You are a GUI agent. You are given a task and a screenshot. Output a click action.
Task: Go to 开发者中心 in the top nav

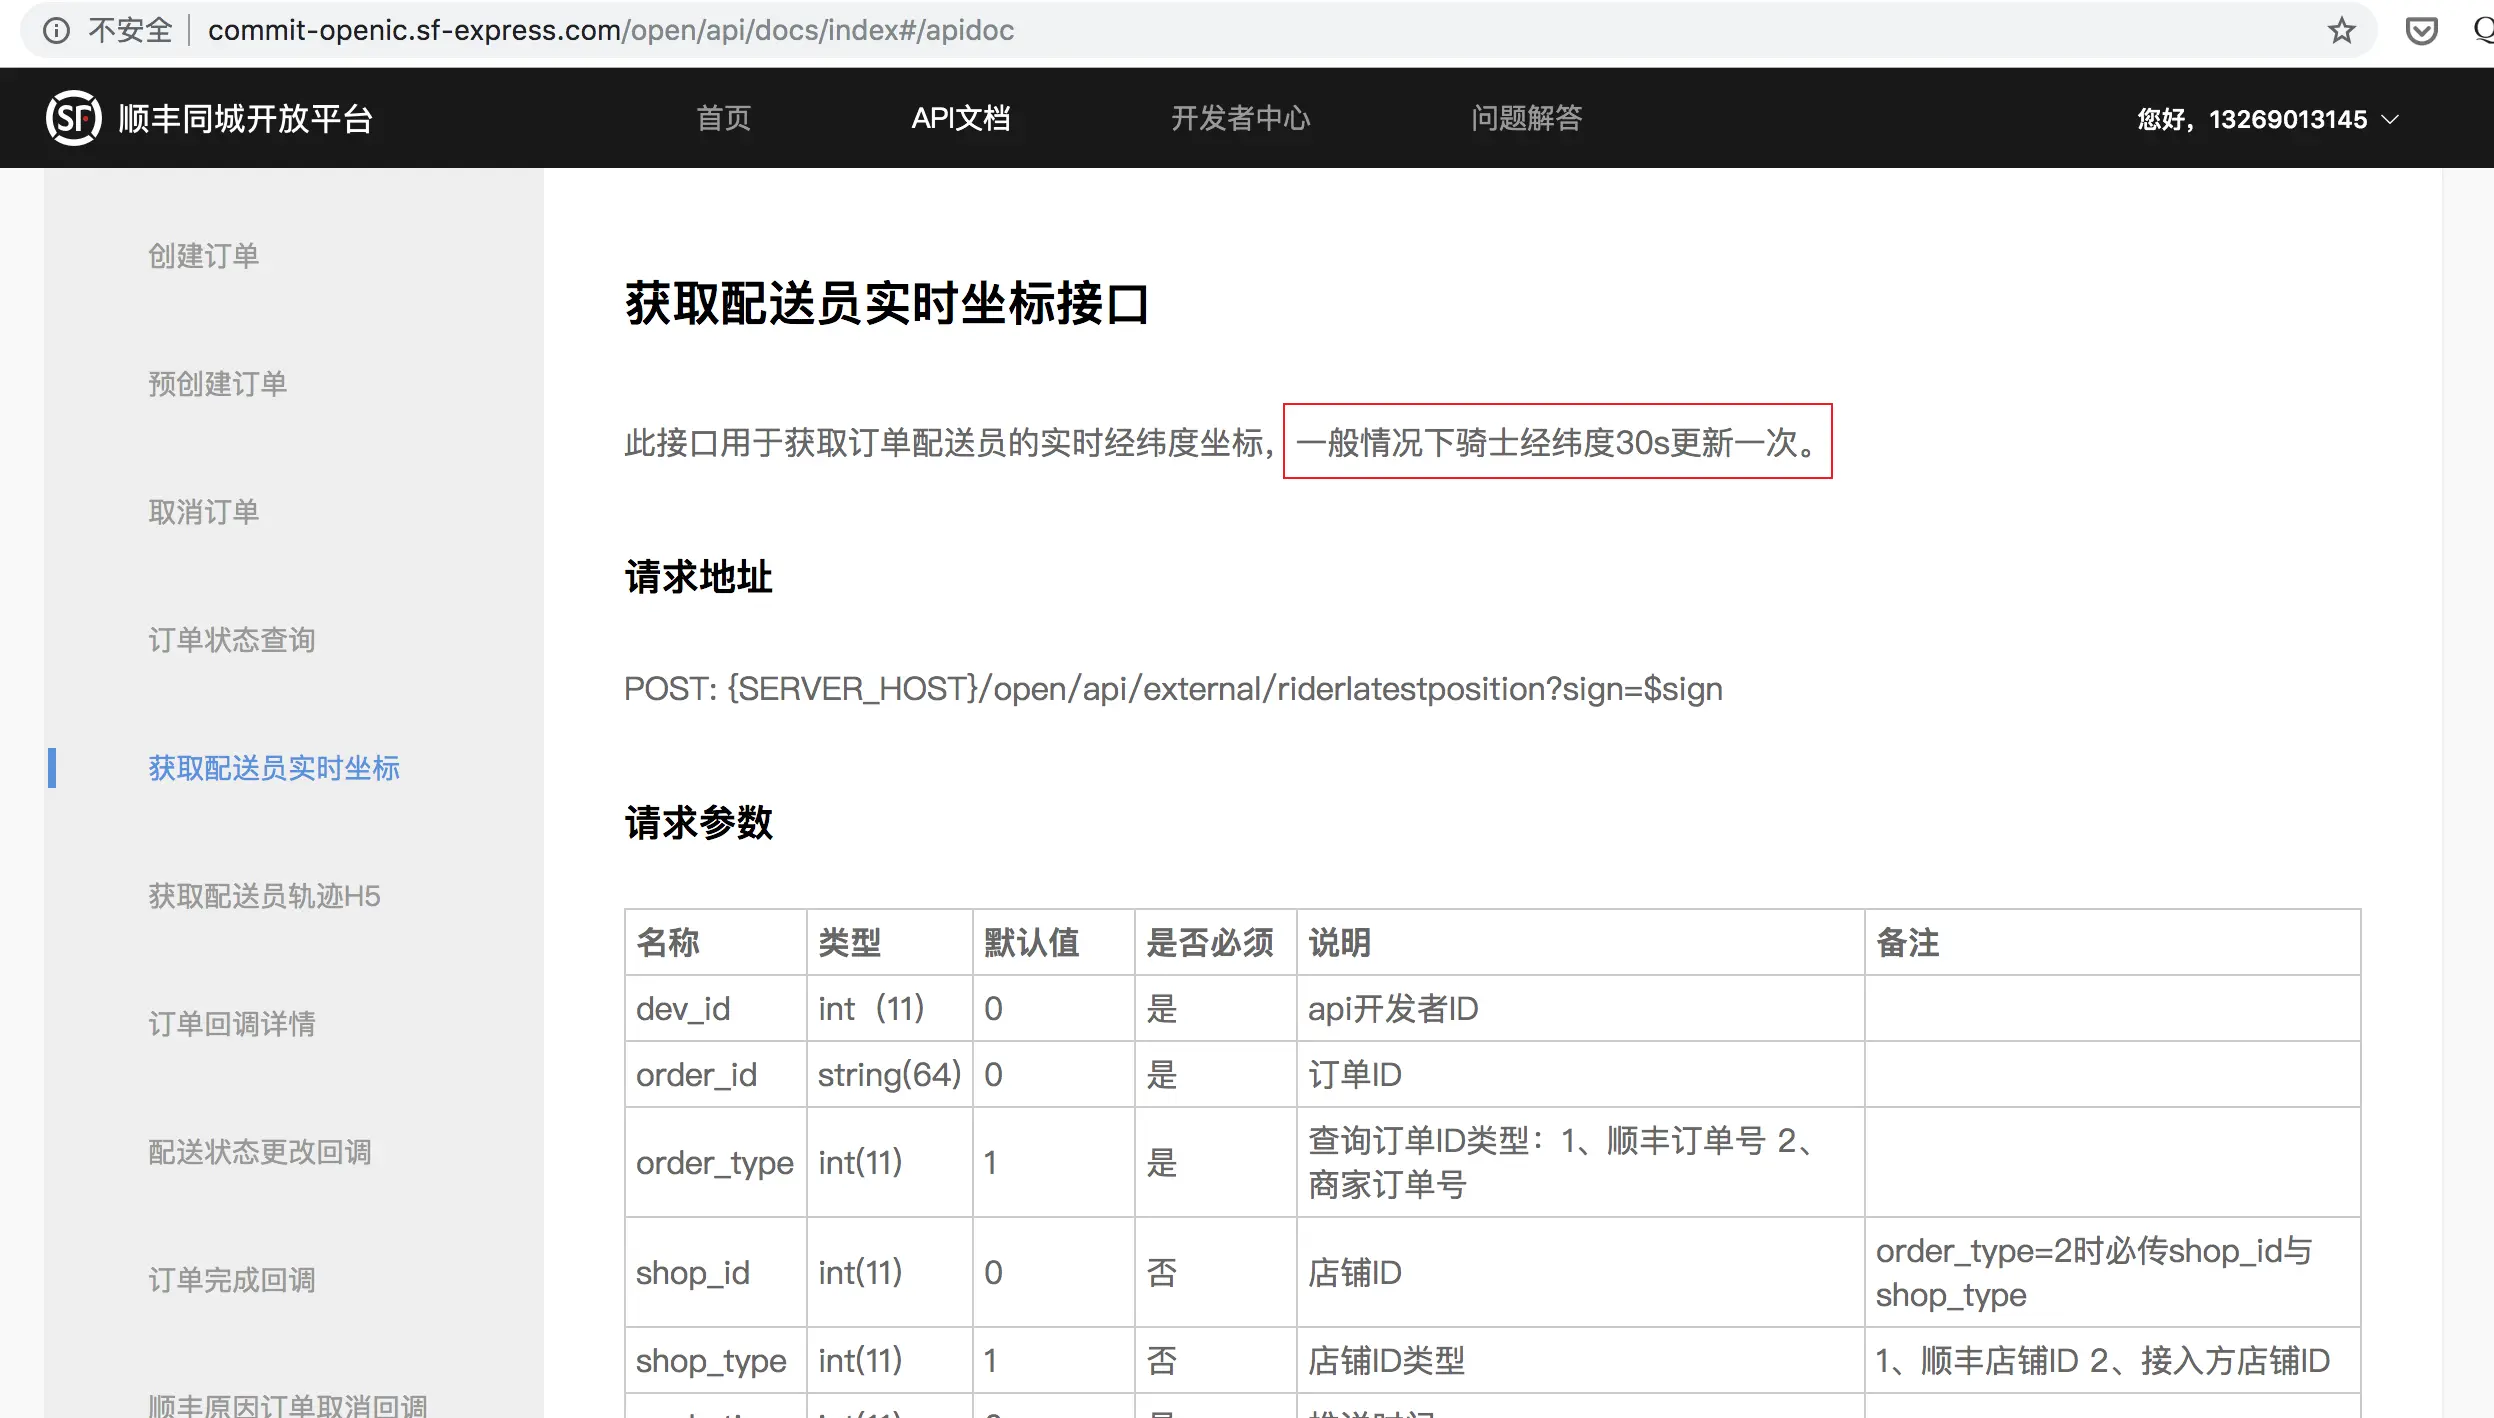(x=1240, y=118)
